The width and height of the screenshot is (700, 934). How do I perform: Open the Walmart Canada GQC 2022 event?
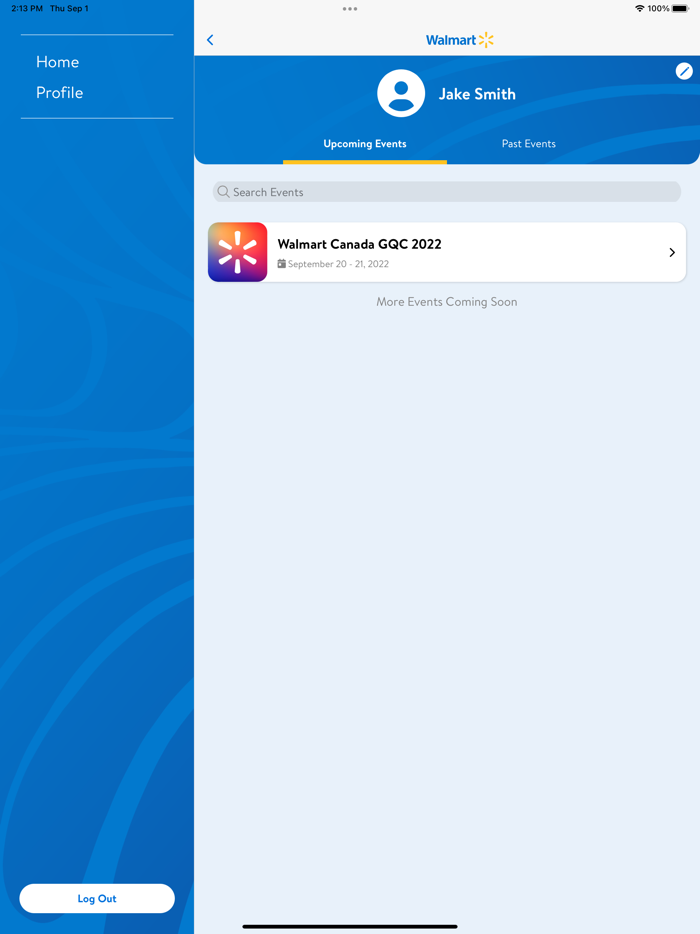tap(447, 252)
